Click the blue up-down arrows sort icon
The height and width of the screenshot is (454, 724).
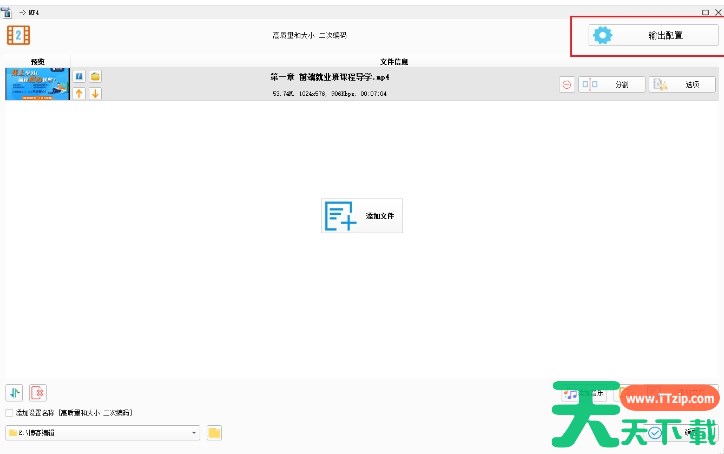pyautogui.click(x=14, y=393)
